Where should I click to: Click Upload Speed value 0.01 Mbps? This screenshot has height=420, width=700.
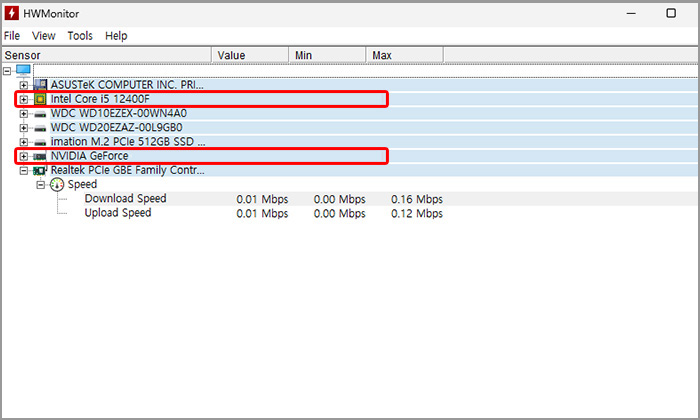tap(262, 213)
